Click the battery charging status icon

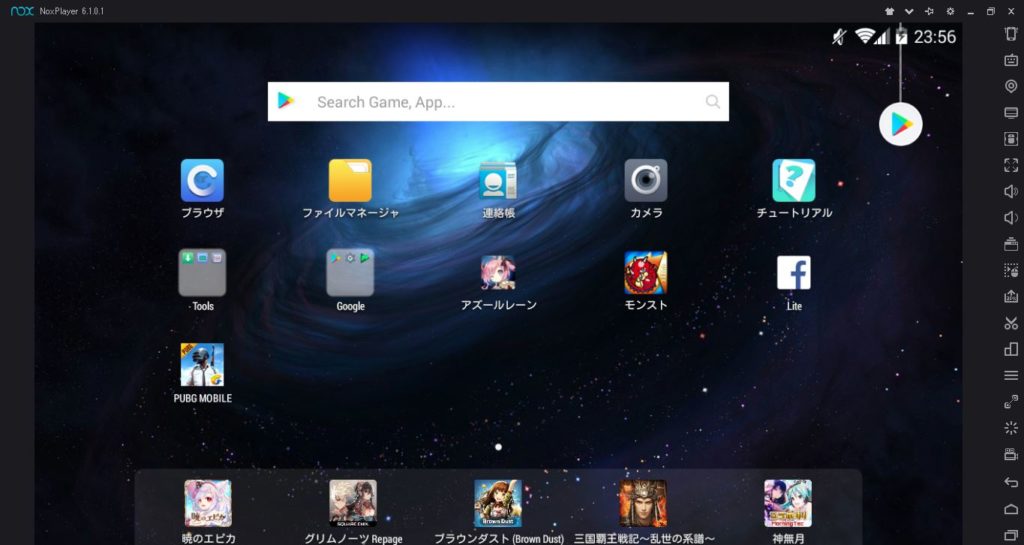pyautogui.click(x=902, y=37)
